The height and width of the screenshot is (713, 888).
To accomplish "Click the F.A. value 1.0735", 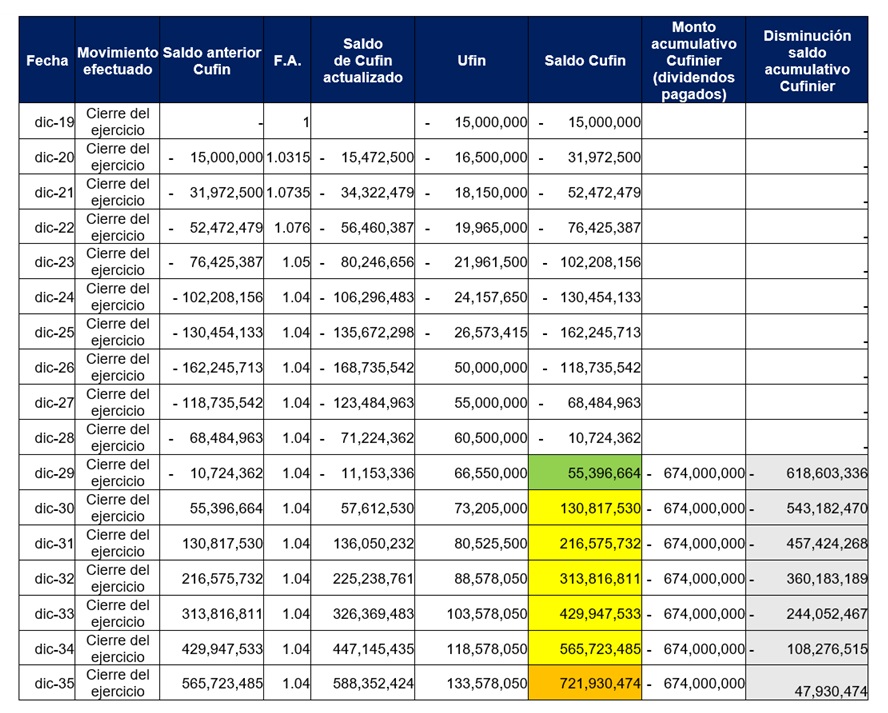I will tap(287, 192).
